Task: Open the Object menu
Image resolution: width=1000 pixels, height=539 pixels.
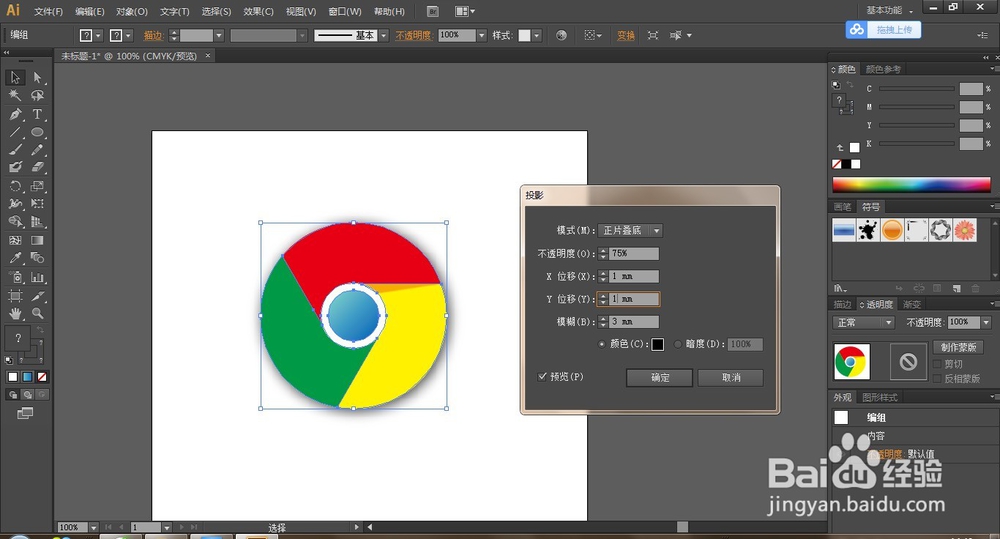Action: click(x=132, y=11)
